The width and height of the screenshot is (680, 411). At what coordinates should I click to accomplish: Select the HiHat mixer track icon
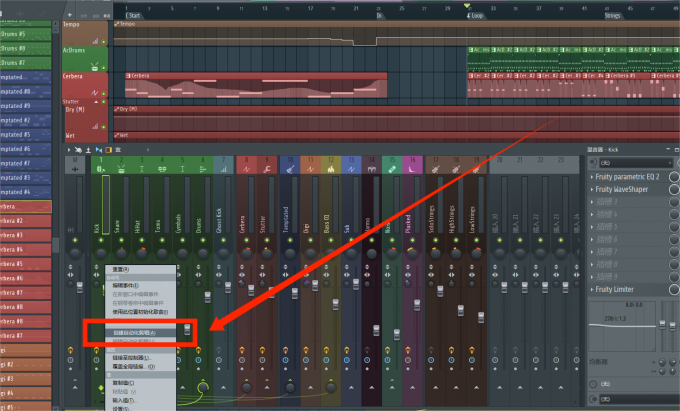point(141,169)
